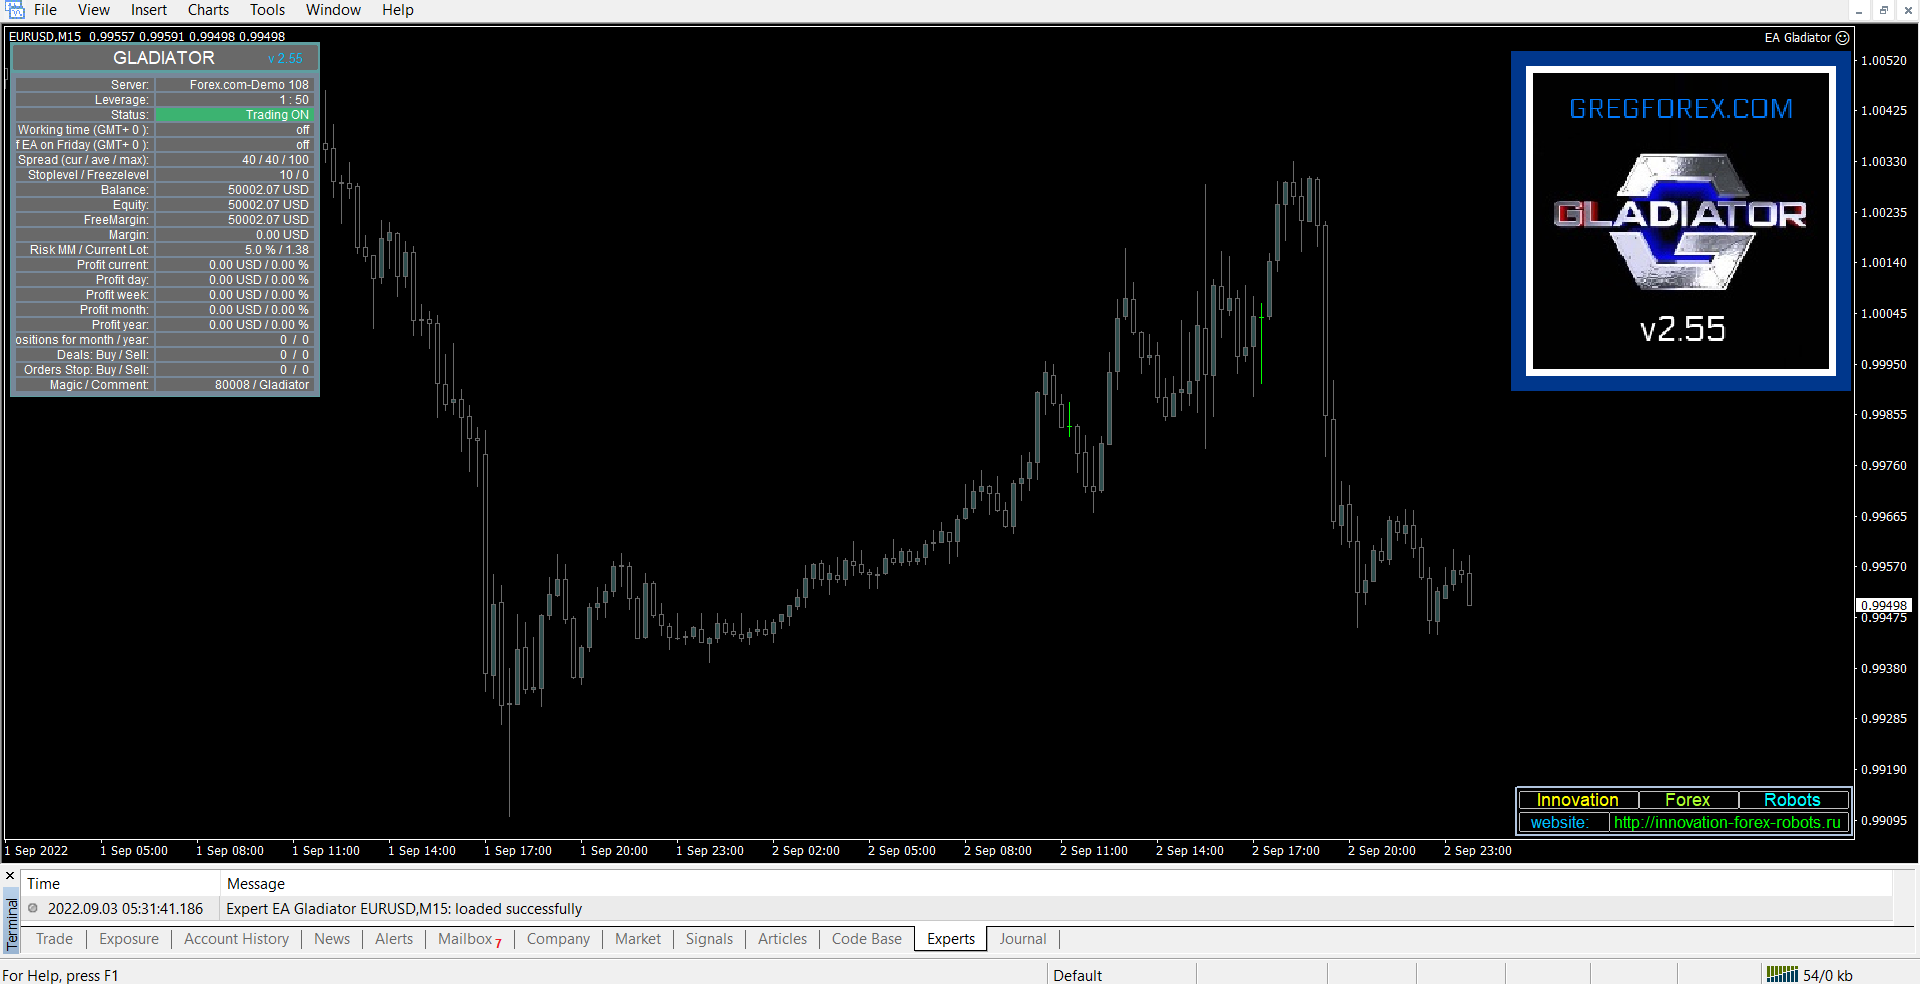1920x984 pixels.
Task: Click the Time column header
Action: pyautogui.click(x=121, y=884)
